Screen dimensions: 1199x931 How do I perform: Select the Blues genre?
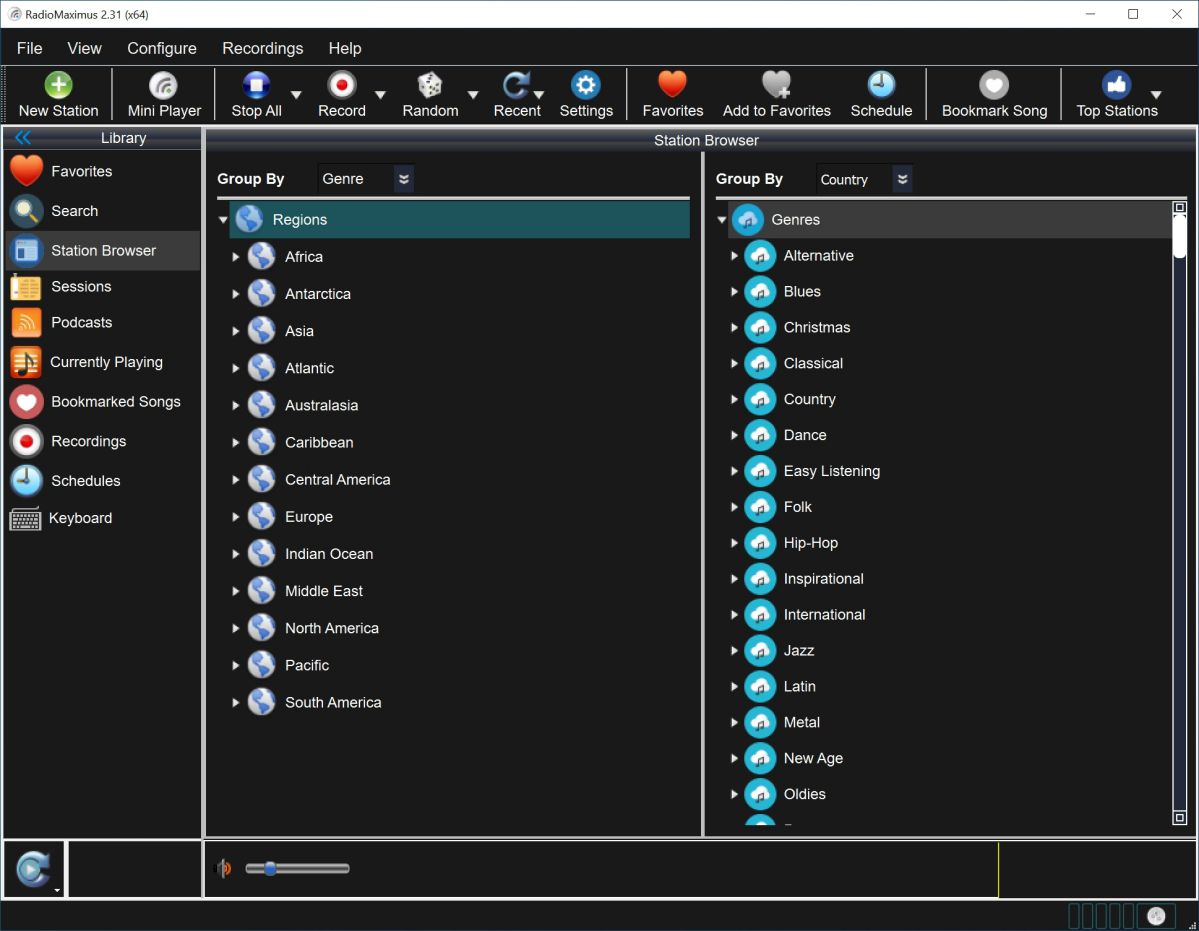(x=801, y=291)
